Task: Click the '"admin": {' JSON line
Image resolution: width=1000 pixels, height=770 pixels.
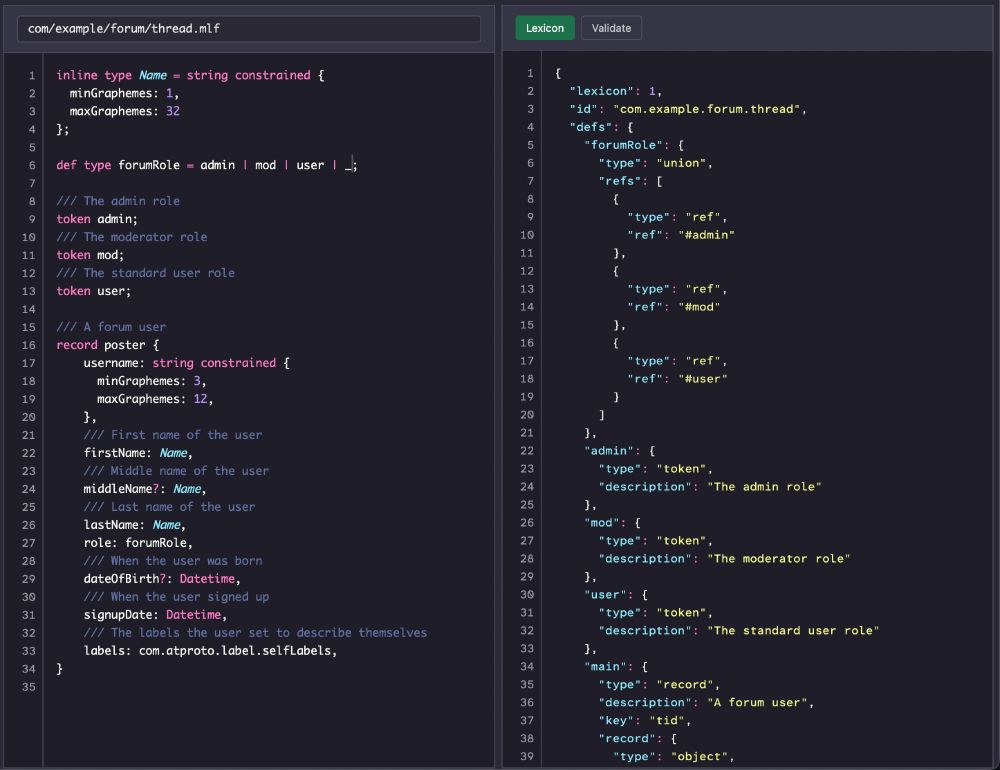Action: [x=619, y=451]
